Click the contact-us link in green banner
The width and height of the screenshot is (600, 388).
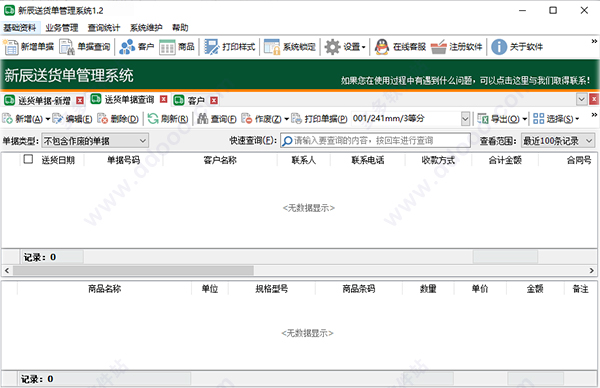coord(465,80)
